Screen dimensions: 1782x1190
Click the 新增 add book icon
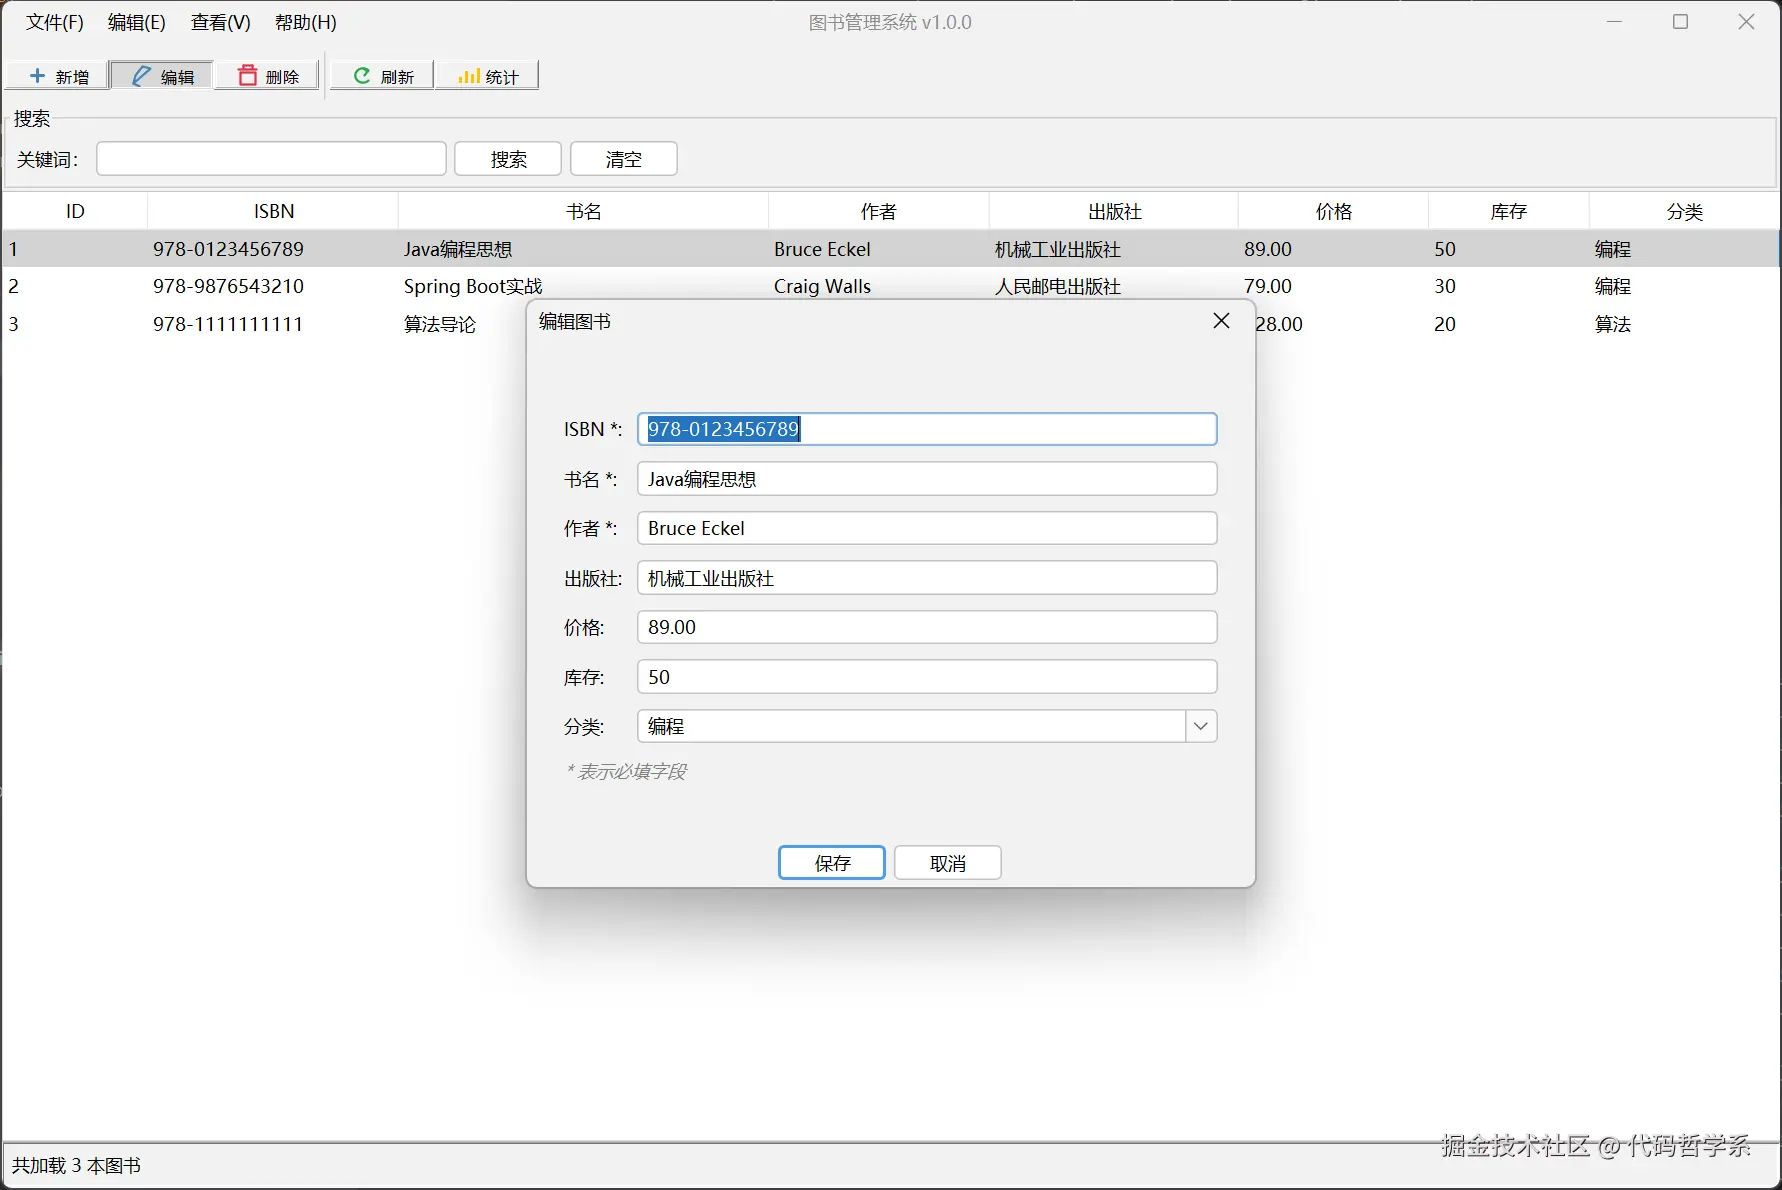[x=37, y=75]
